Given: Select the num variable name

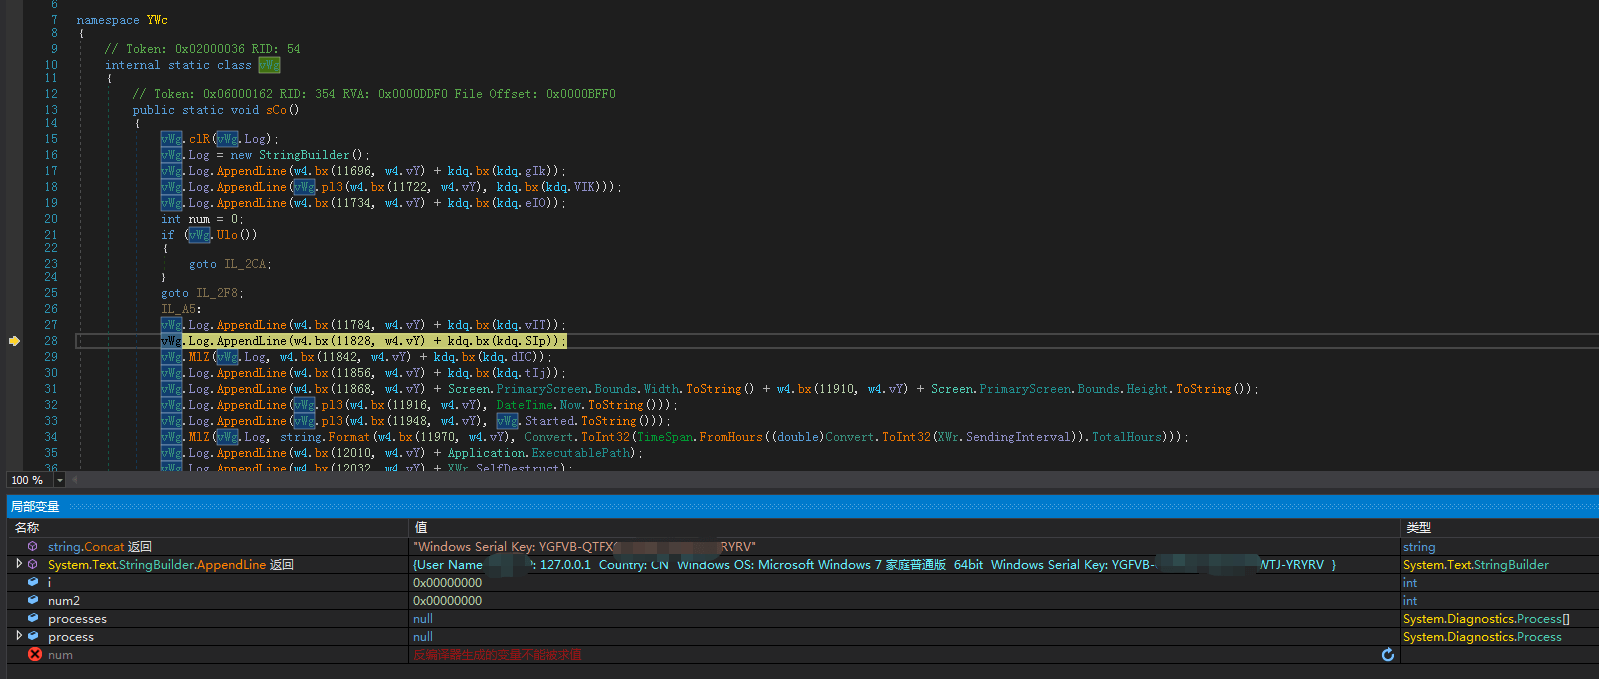Looking at the screenshot, I should pyautogui.click(x=60, y=655).
